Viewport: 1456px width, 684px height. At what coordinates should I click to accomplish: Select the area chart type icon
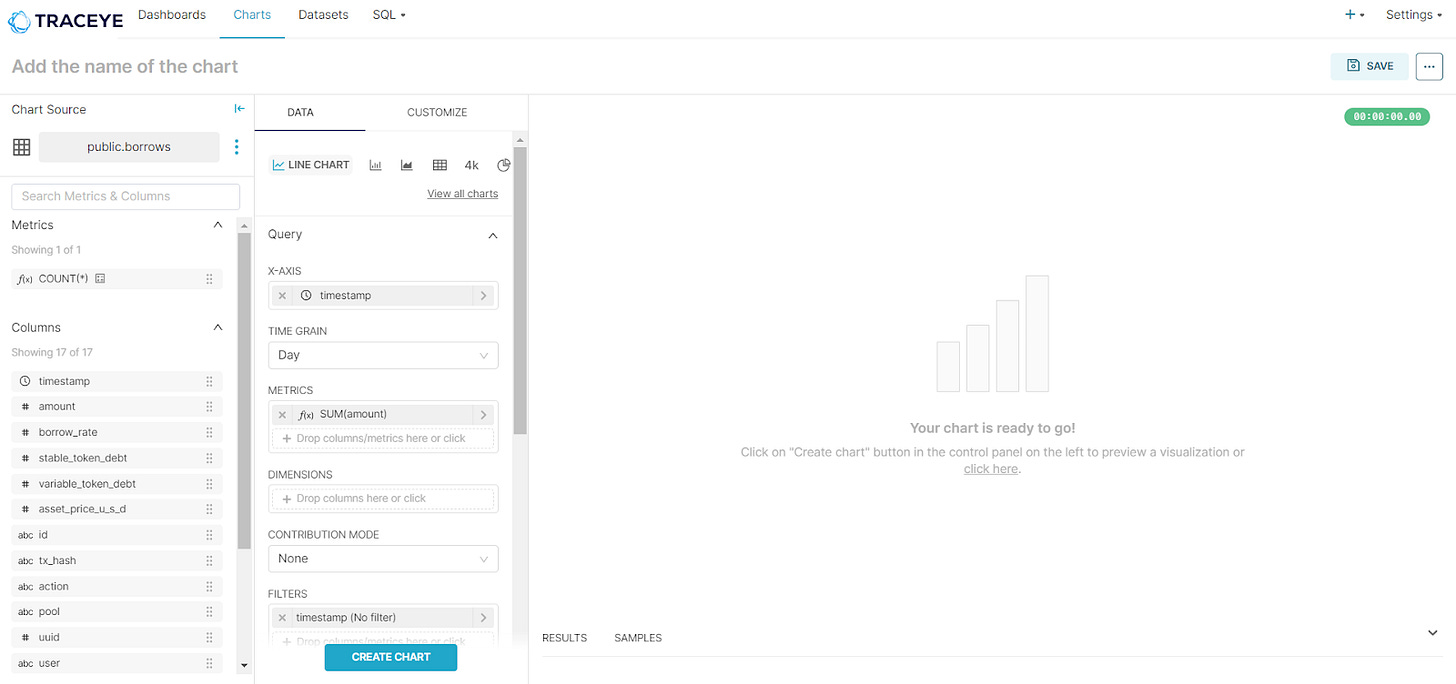point(407,165)
